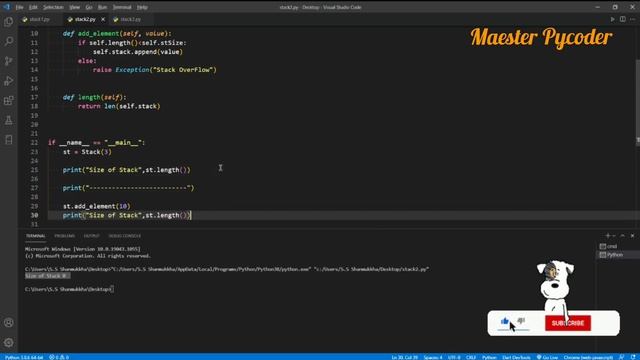Image resolution: width=640 pixels, height=360 pixels.
Task: Open the Help menu
Action: (x=142, y=7)
